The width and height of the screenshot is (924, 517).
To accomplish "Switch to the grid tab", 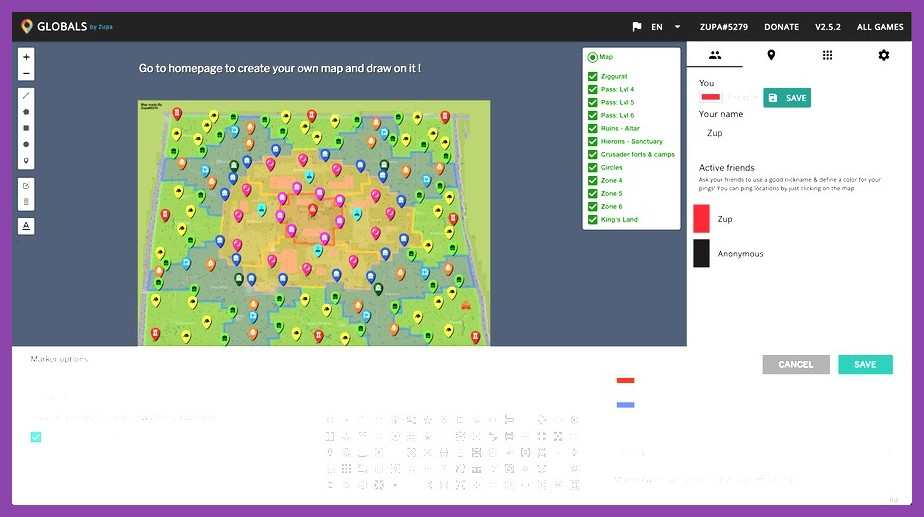I will tap(827, 55).
